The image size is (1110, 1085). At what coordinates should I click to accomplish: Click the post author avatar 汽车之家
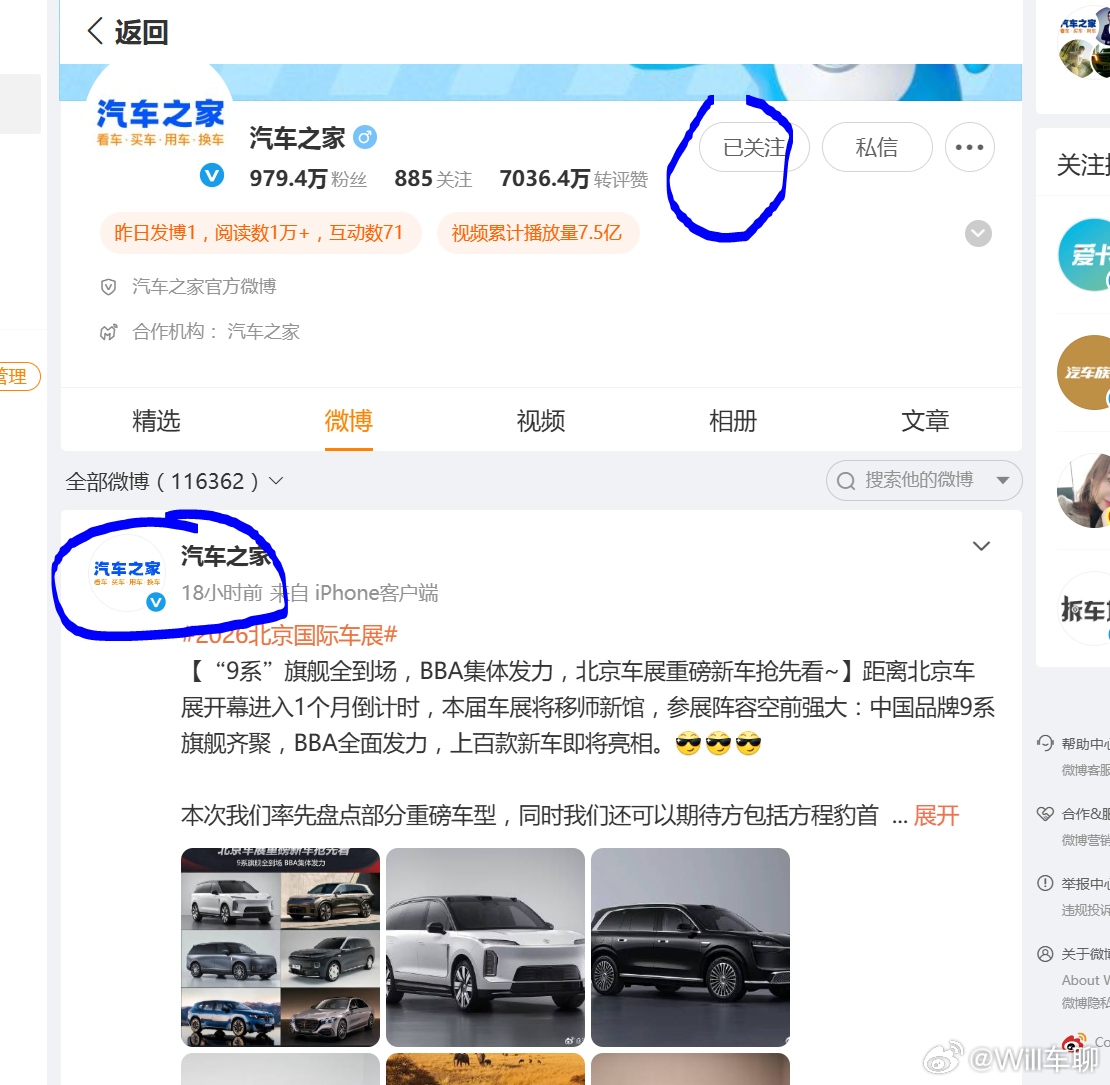(x=127, y=573)
